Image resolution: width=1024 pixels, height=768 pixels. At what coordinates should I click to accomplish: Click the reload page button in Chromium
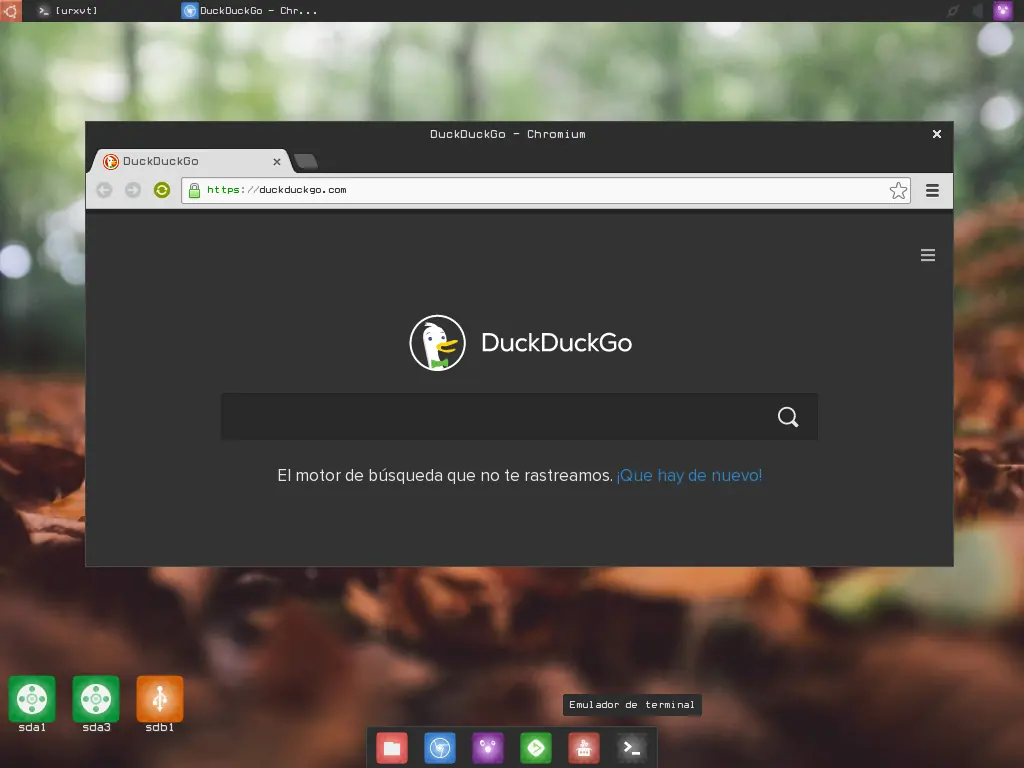(x=161, y=190)
